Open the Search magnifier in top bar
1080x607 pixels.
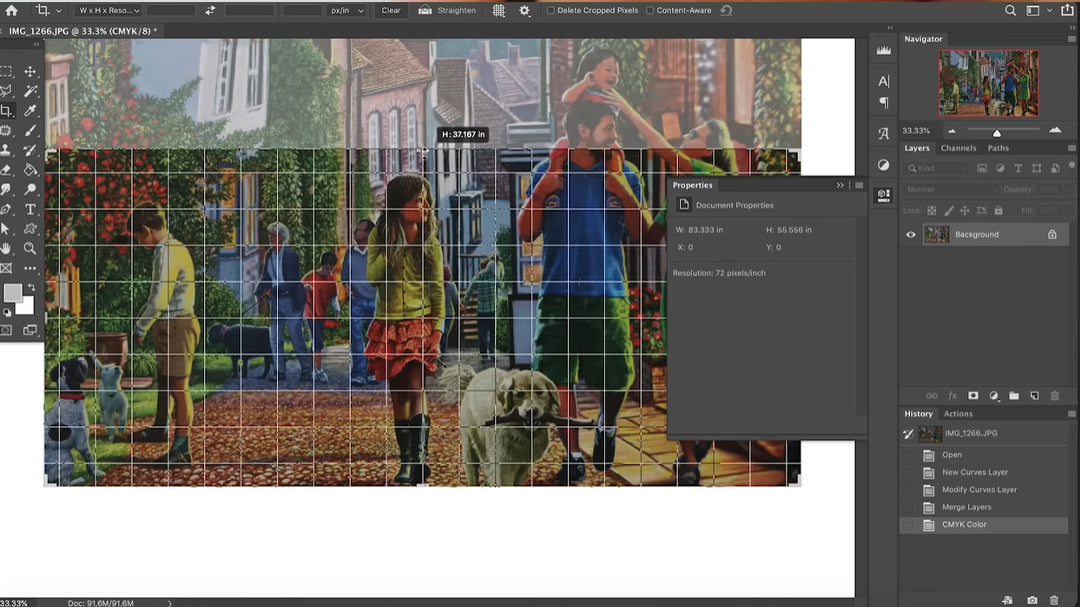coord(1010,10)
